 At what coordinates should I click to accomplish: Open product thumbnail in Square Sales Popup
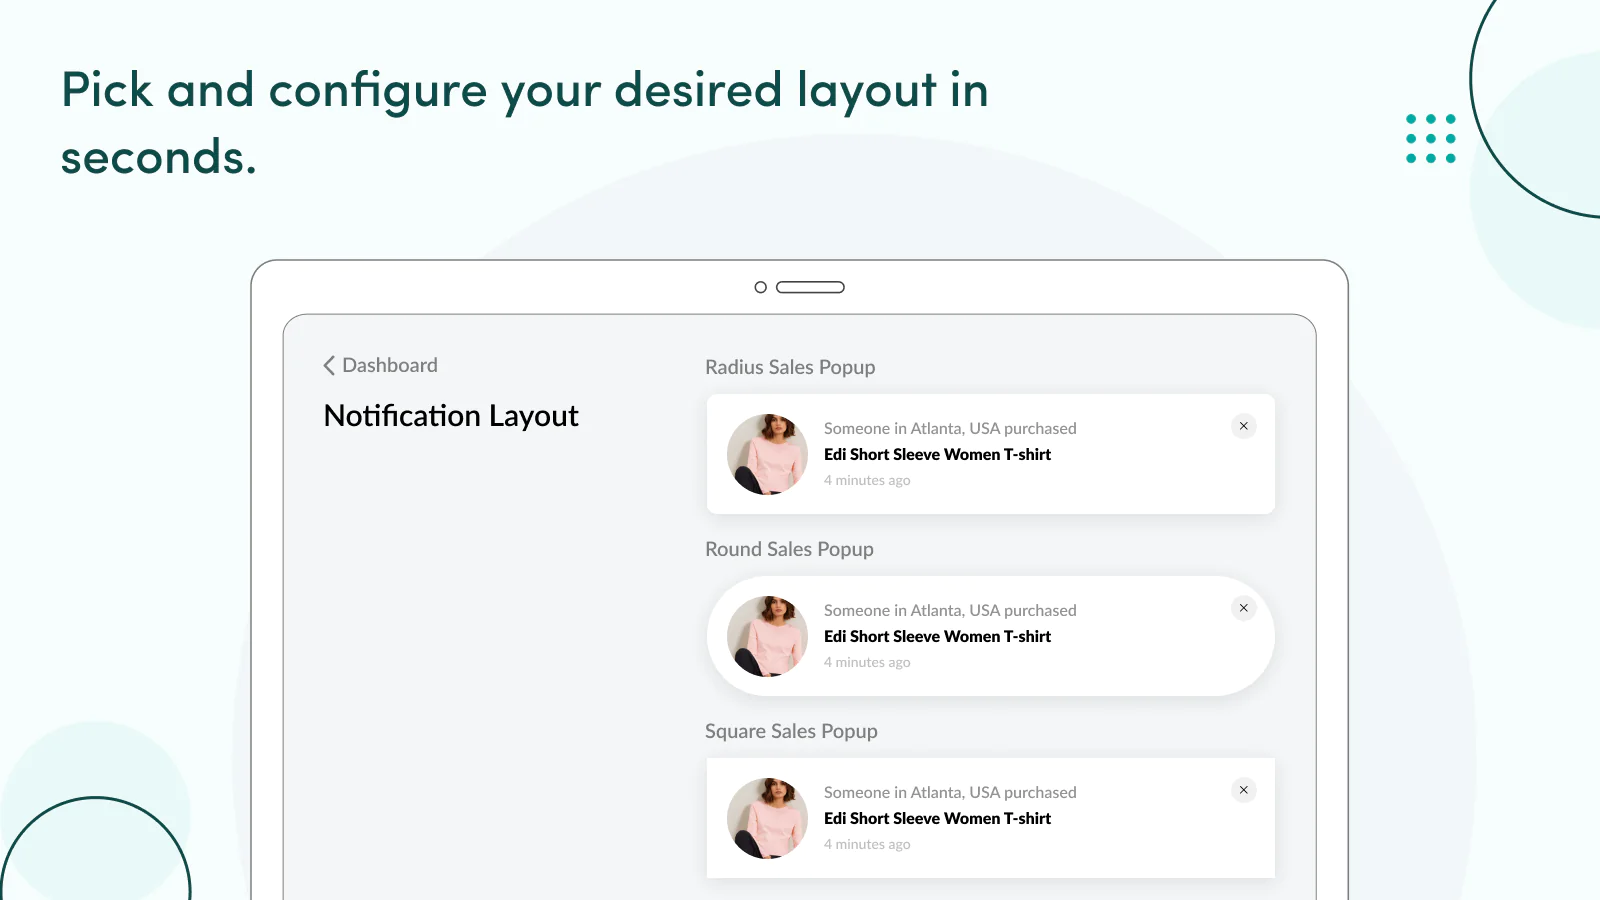[767, 818]
